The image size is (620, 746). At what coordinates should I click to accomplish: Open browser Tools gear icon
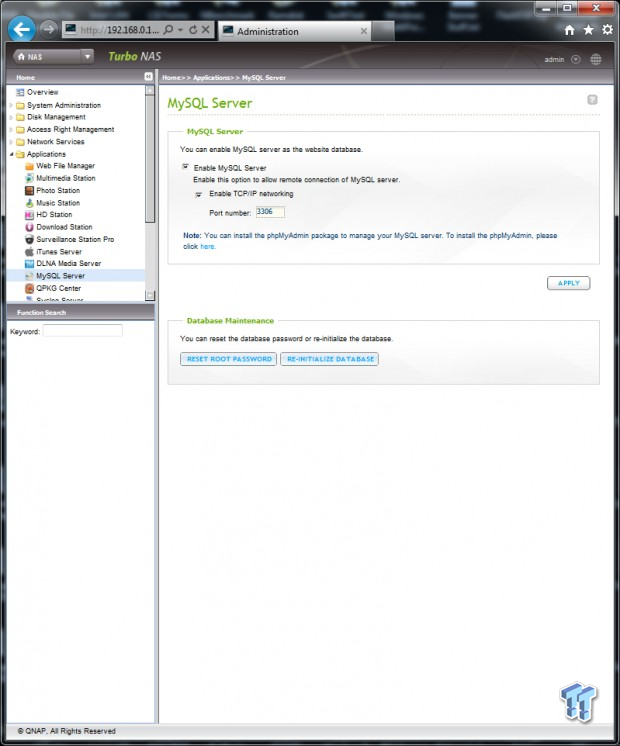(607, 29)
